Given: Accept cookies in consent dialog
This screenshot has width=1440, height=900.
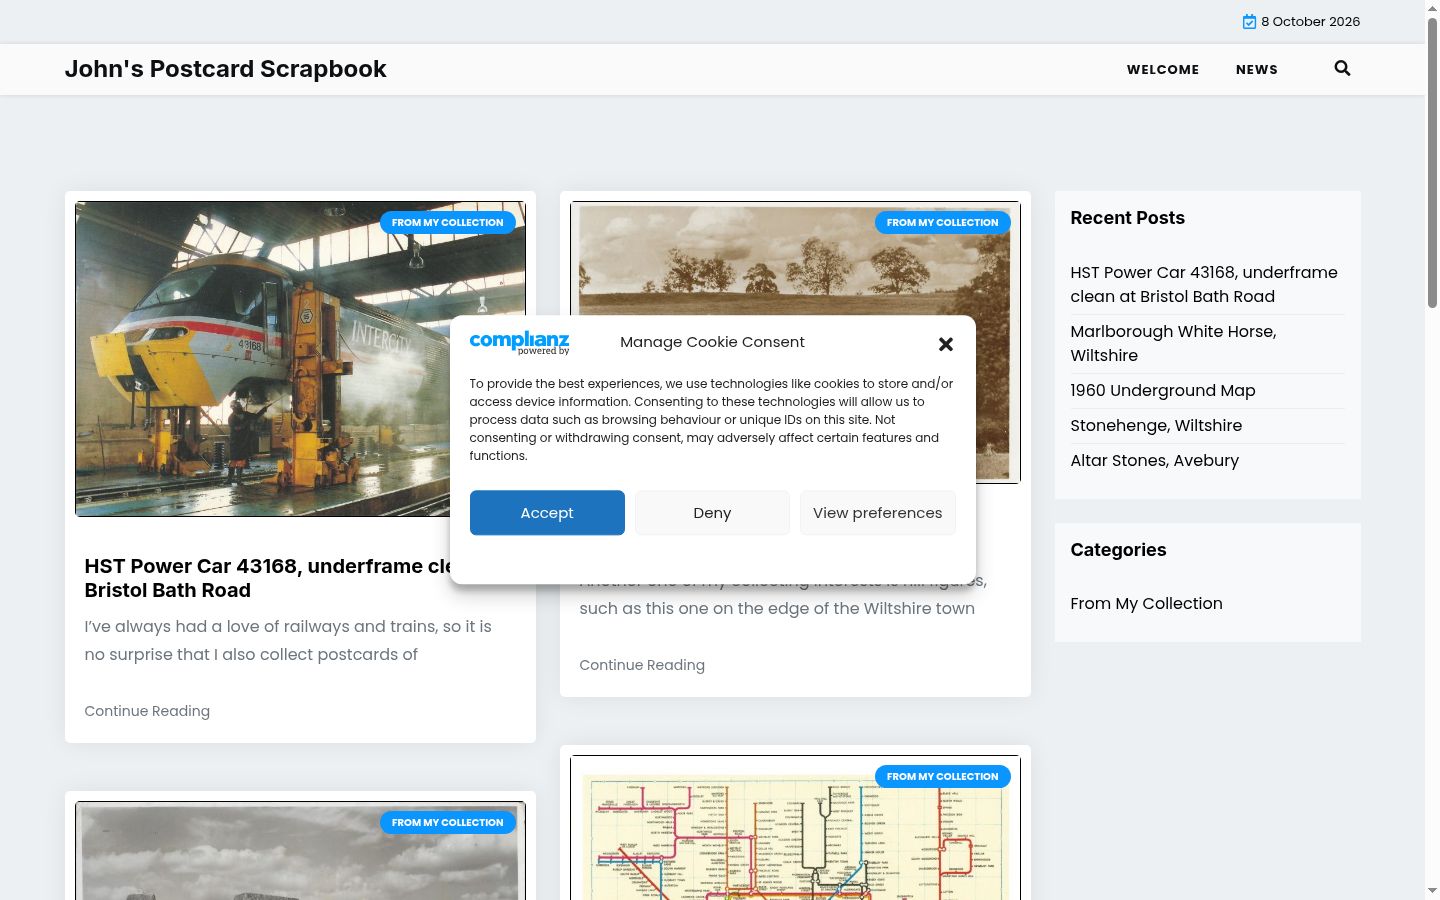Looking at the screenshot, I should (x=547, y=513).
